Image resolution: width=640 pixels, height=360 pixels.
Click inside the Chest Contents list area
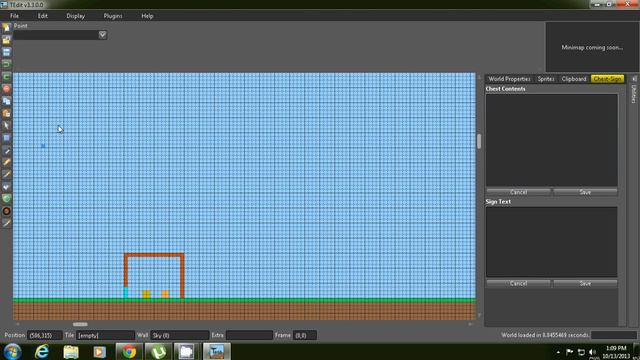coord(551,140)
